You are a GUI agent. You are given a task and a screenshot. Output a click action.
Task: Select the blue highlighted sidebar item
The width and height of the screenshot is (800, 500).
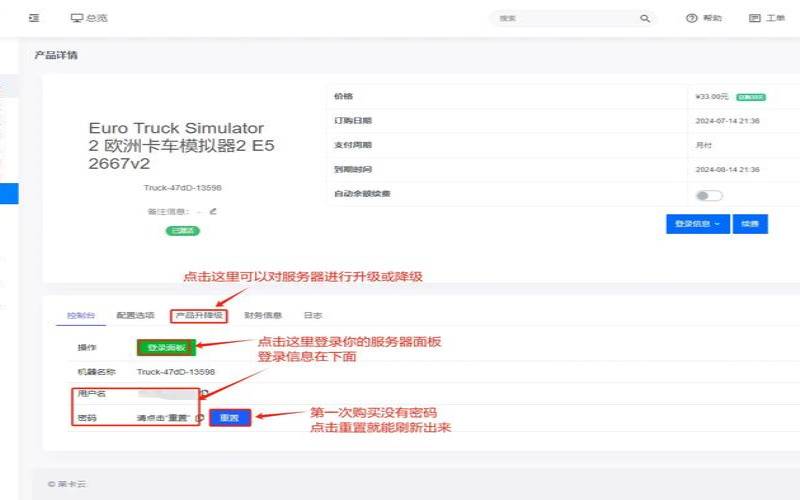(9, 193)
